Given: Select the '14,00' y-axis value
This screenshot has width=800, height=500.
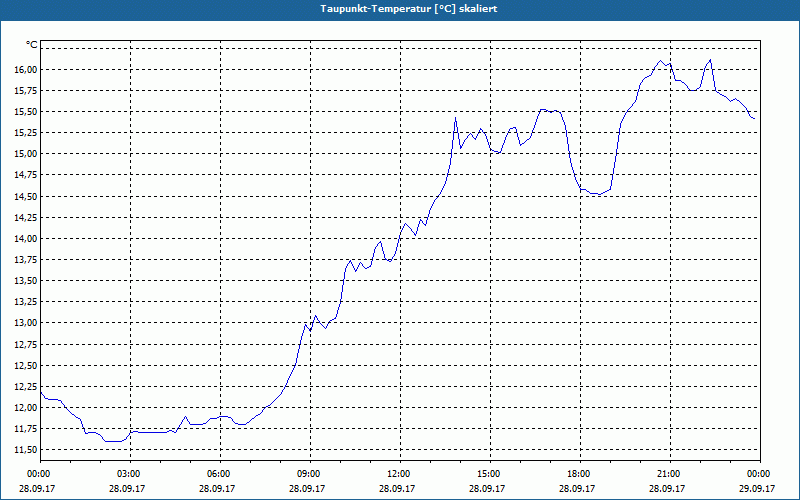Looking at the screenshot, I should pyautogui.click(x=27, y=238).
